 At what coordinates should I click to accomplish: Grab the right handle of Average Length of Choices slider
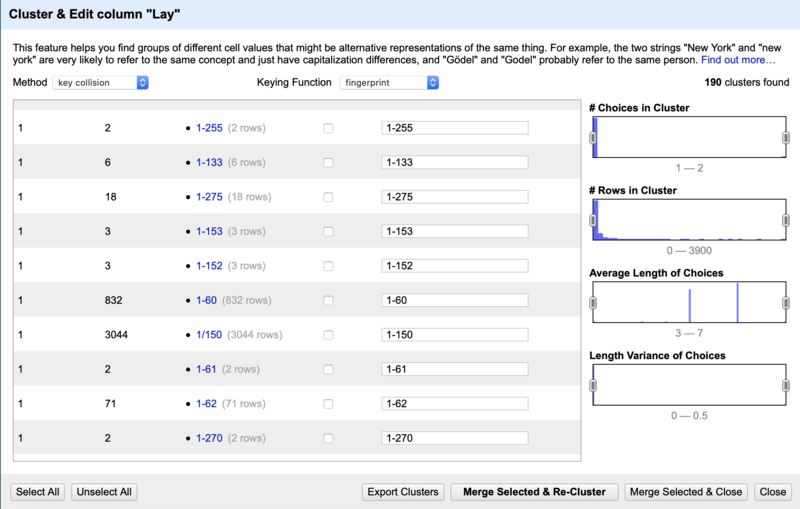[x=786, y=303]
